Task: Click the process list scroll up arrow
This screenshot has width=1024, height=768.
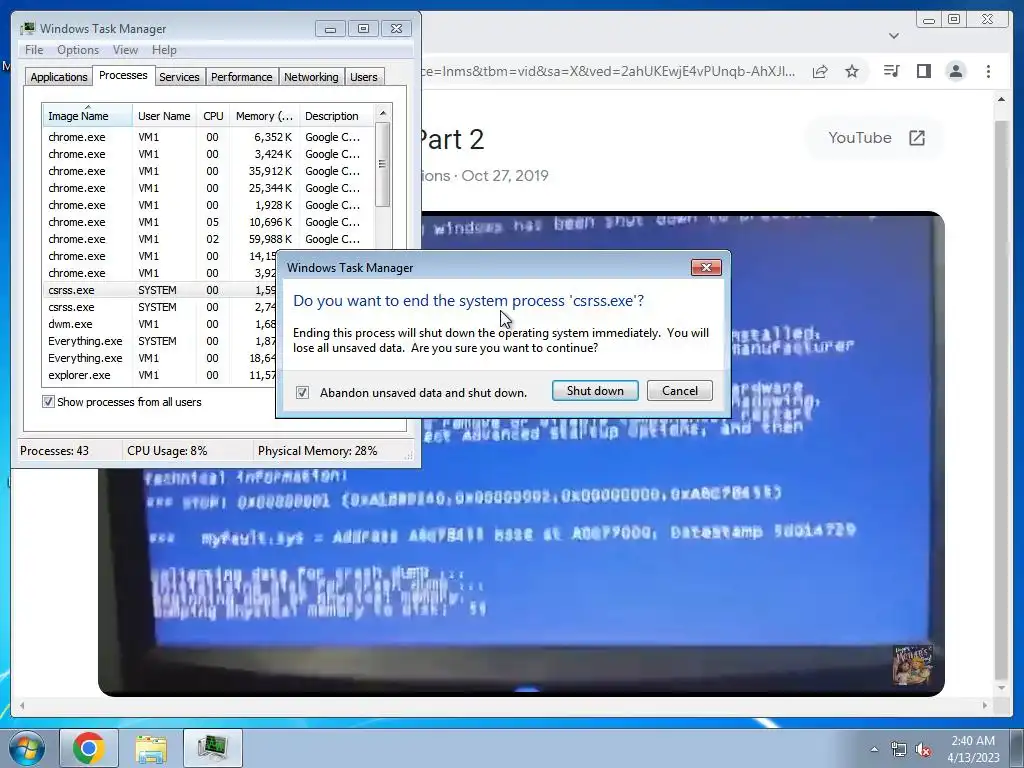Action: click(383, 113)
